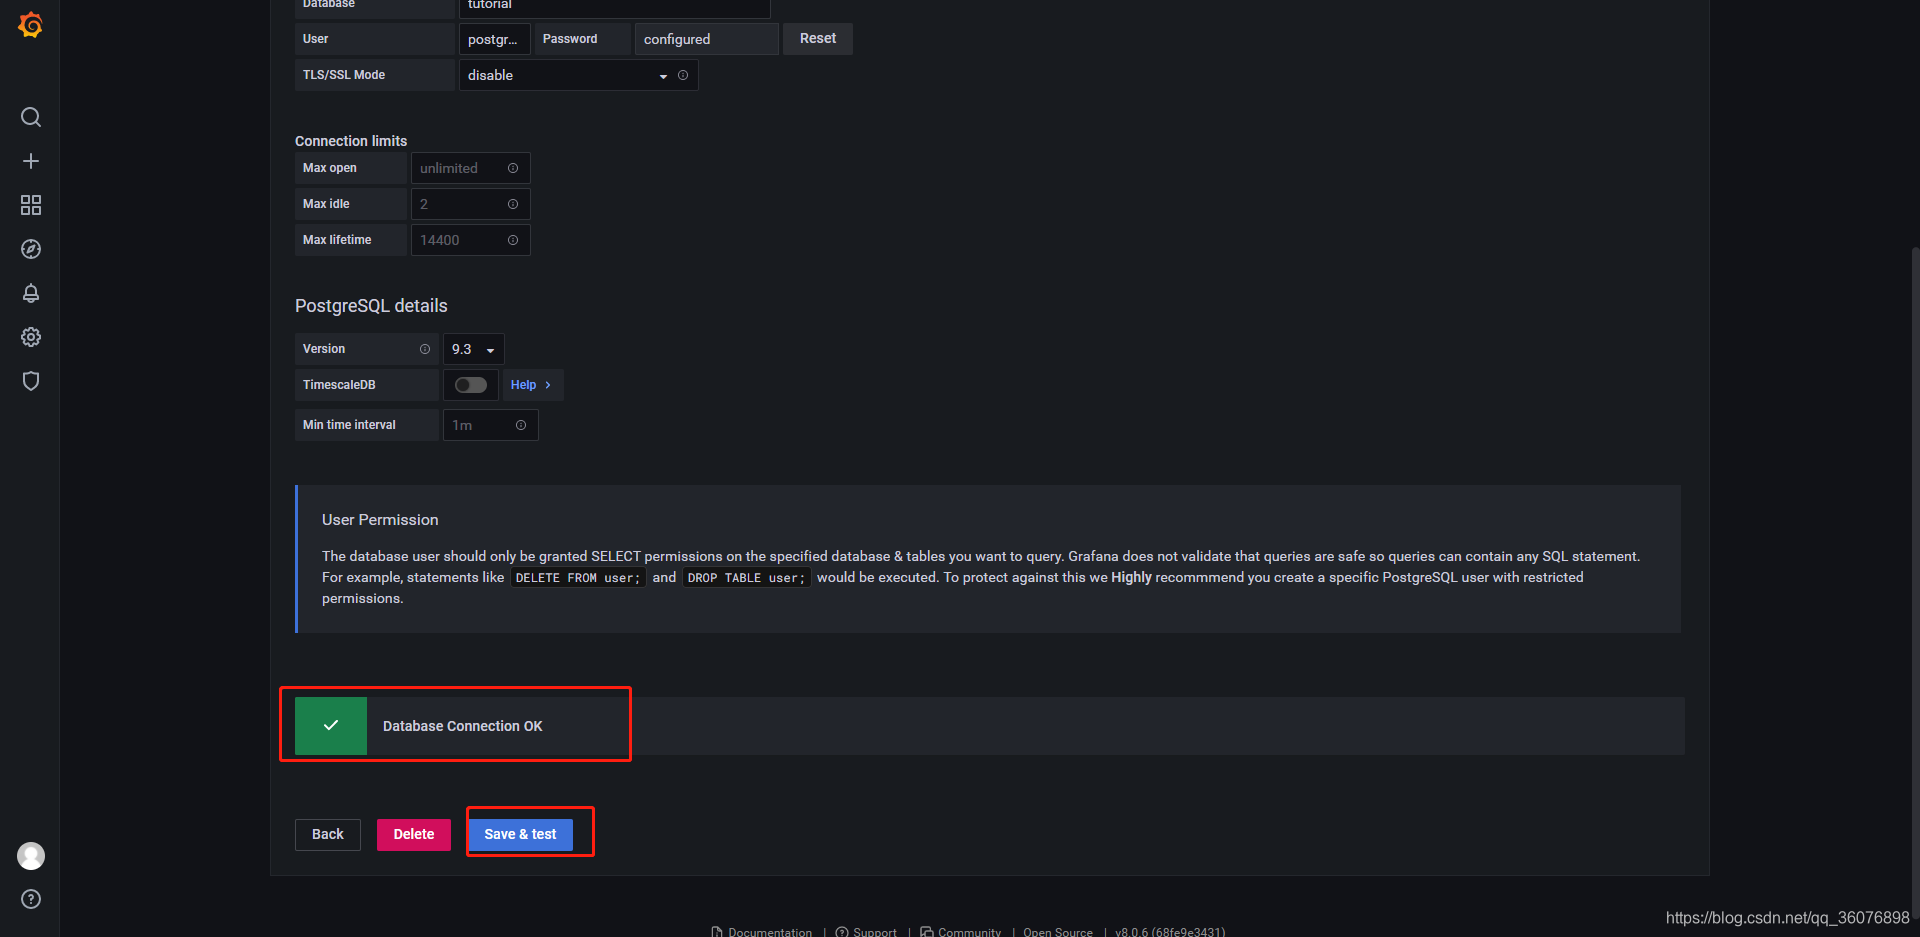
Task: Click the Database Connection OK message
Action: pyautogui.click(x=462, y=726)
